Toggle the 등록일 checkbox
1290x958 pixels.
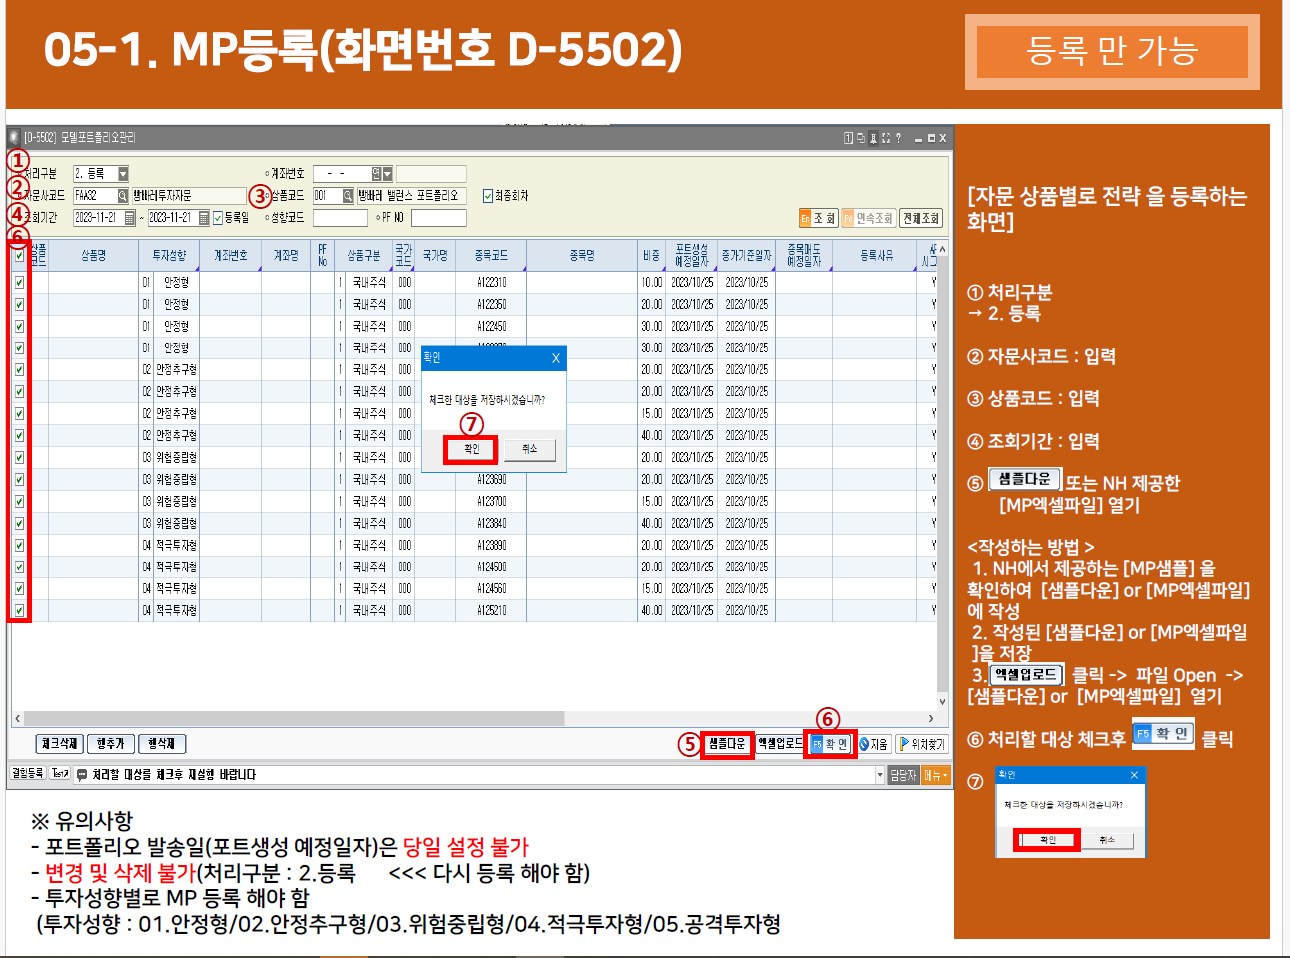click(218, 218)
